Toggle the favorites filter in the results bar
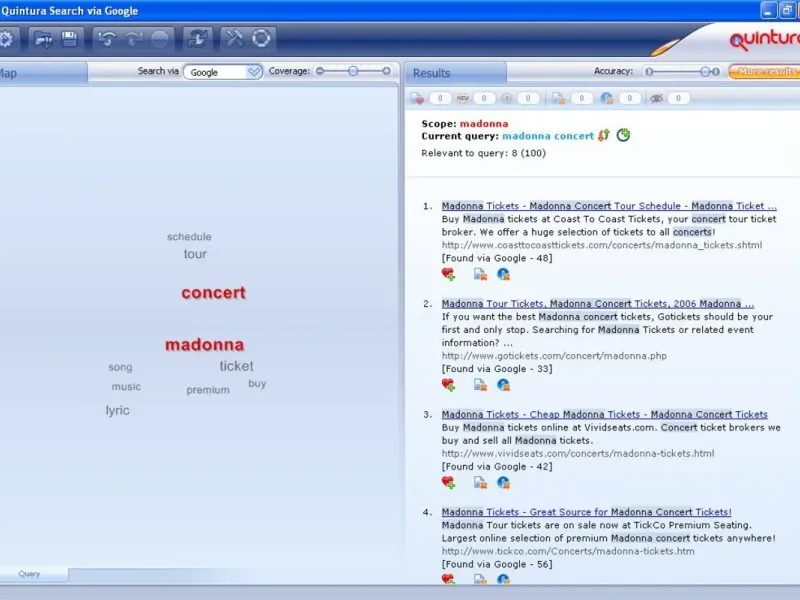Viewport: 800px width, 600px height. click(x=417, y=98)
